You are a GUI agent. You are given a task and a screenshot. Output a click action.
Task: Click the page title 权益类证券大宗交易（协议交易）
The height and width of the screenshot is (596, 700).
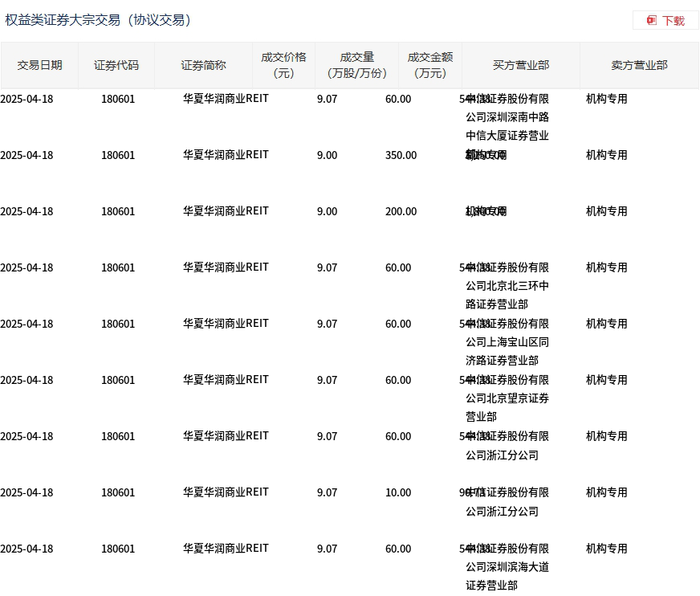98,20
